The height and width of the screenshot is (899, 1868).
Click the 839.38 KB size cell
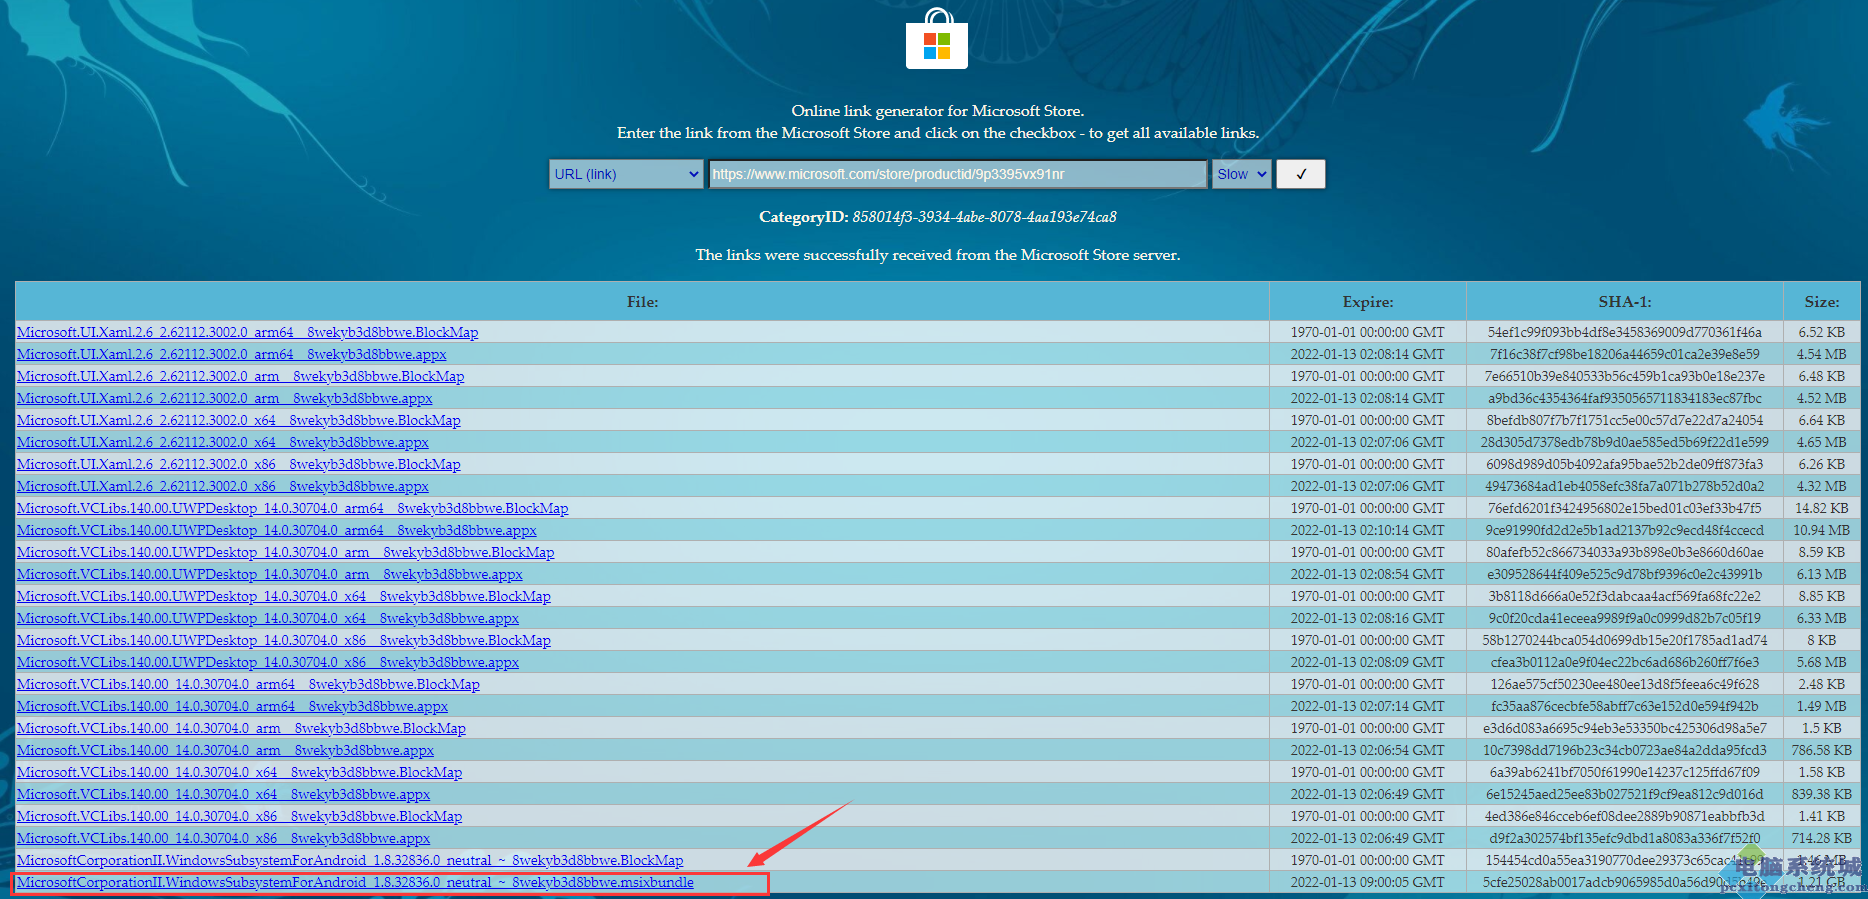click(x=1821, y=794)
